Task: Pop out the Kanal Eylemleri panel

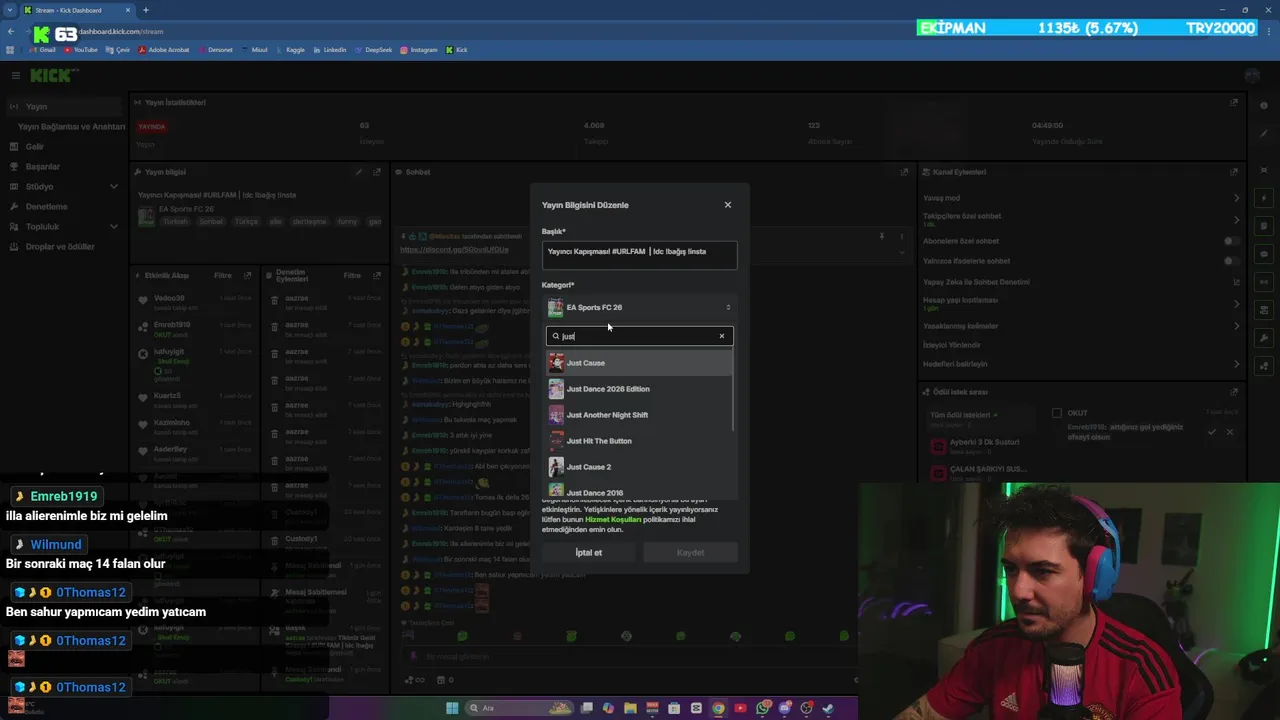Action: click(x=1234, y=172)
